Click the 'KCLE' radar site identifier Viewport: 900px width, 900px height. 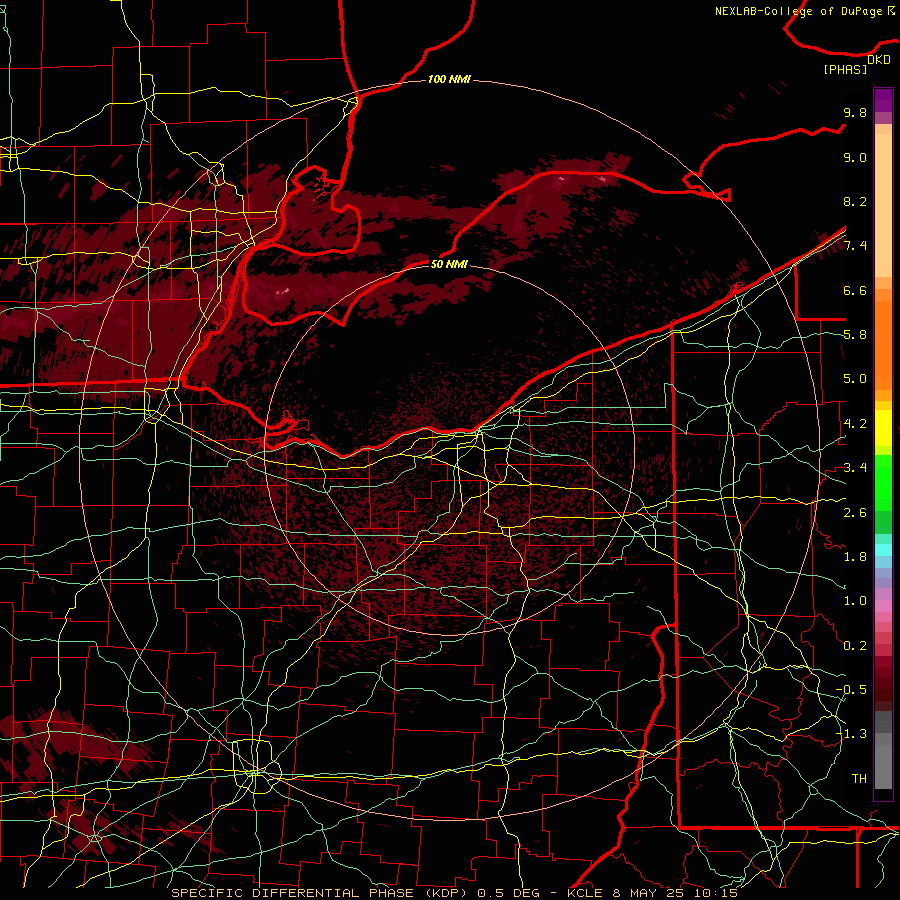(x=585, y=893)
